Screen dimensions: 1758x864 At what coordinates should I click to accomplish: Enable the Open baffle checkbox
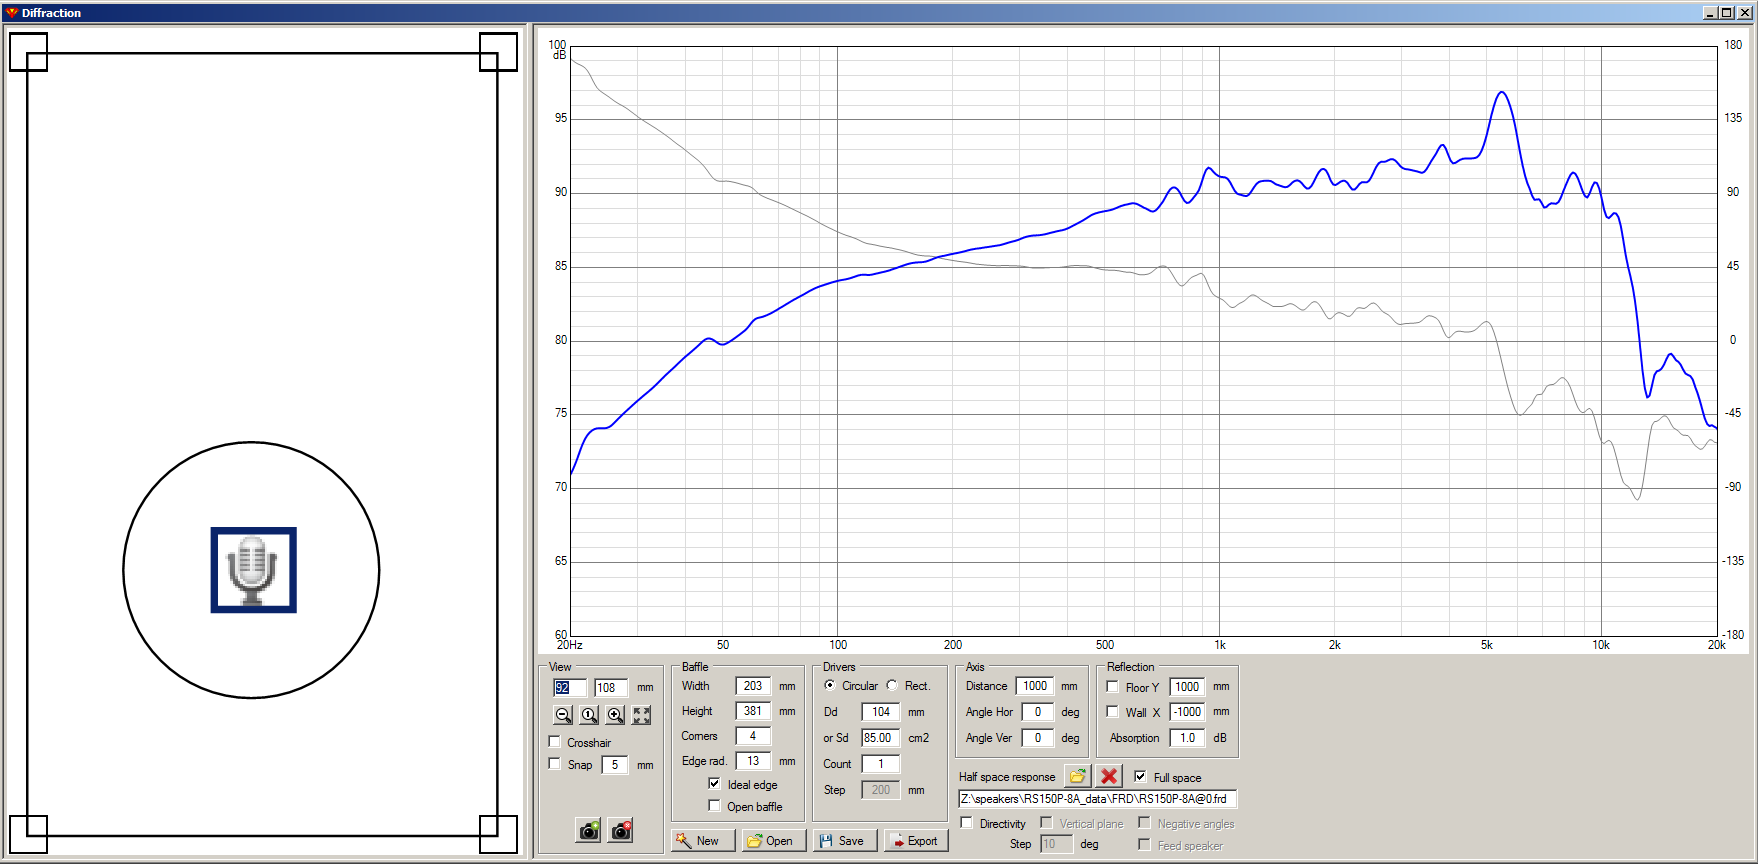(714, 806)
